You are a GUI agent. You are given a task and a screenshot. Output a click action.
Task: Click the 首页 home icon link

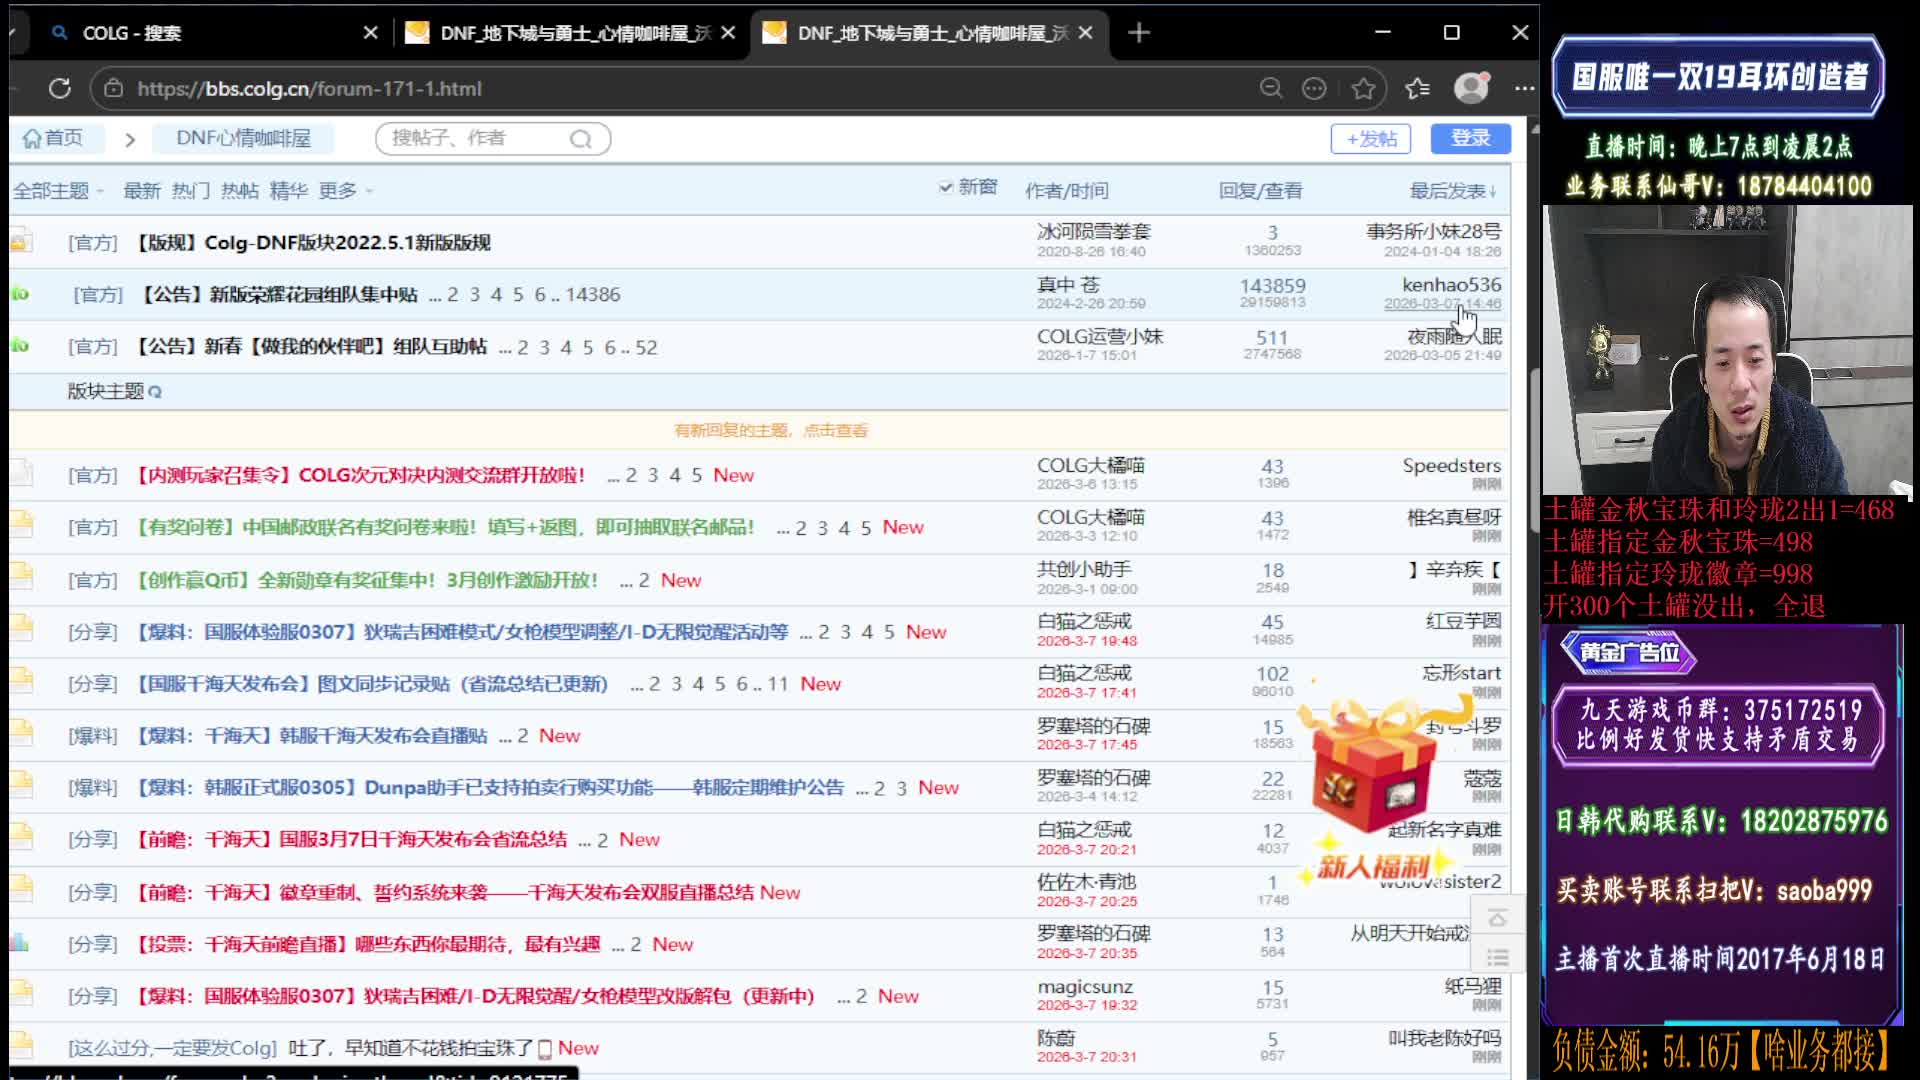[x=53, y=138]
